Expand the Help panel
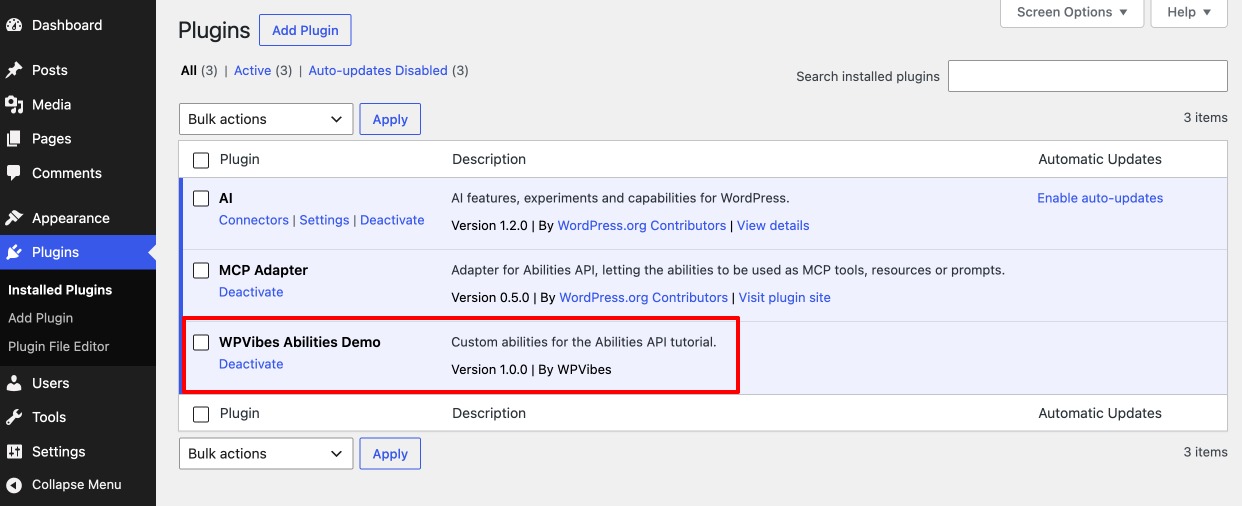Viewport: 1242px width, 506px height. point(1189,12)
